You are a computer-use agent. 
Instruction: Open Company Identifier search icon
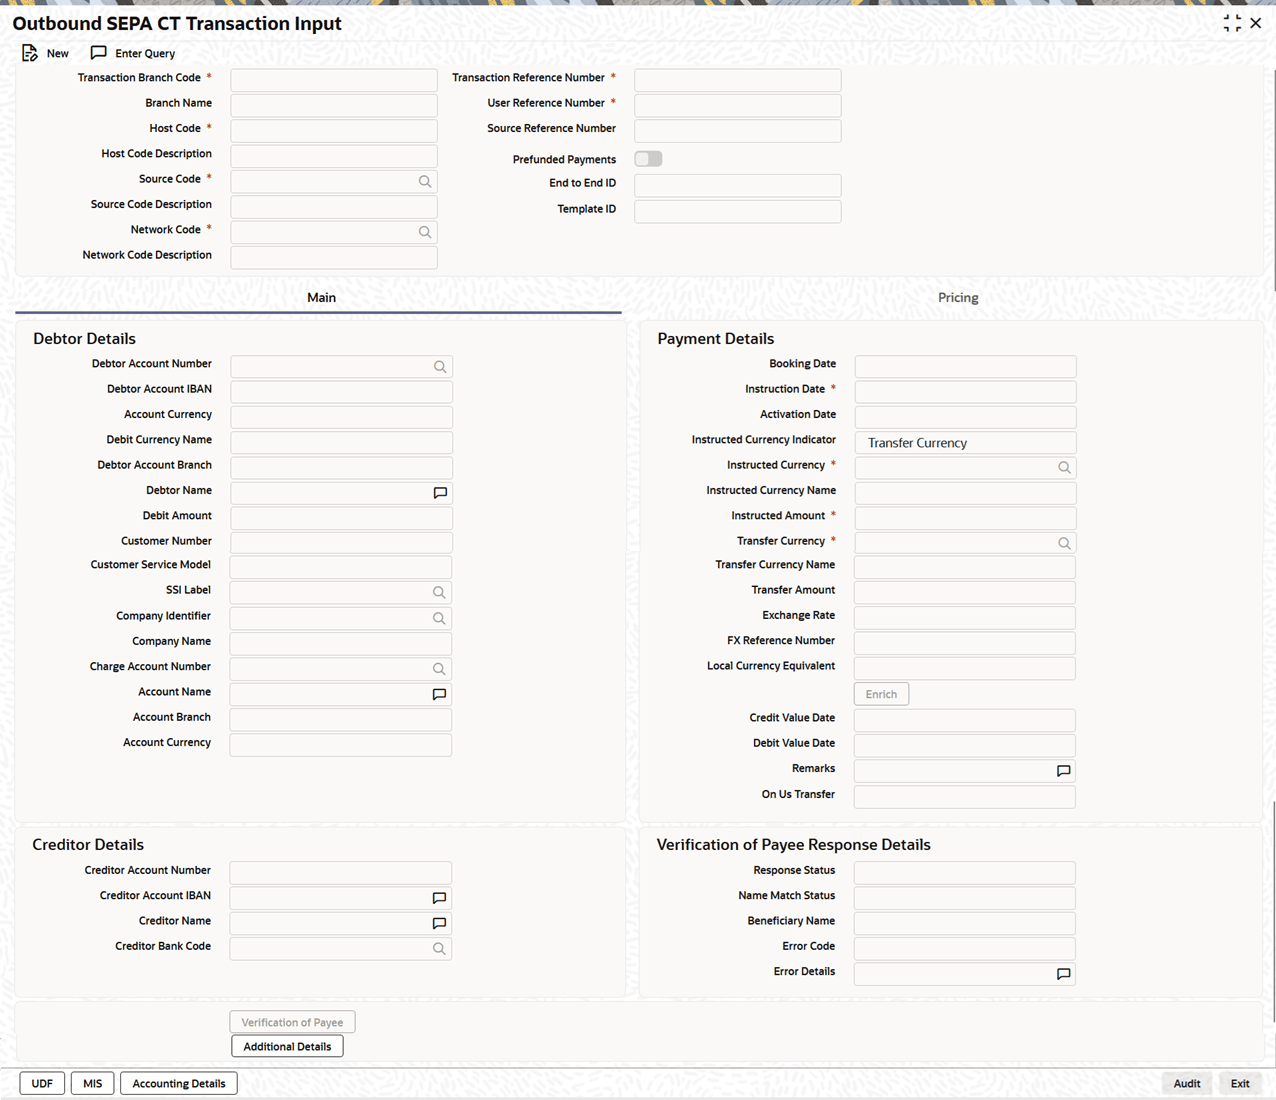click(x=439, y=618)
